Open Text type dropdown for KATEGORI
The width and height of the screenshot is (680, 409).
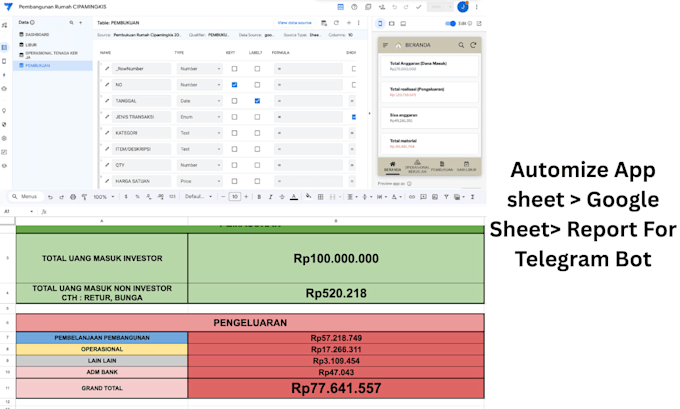tap(199, 133)
